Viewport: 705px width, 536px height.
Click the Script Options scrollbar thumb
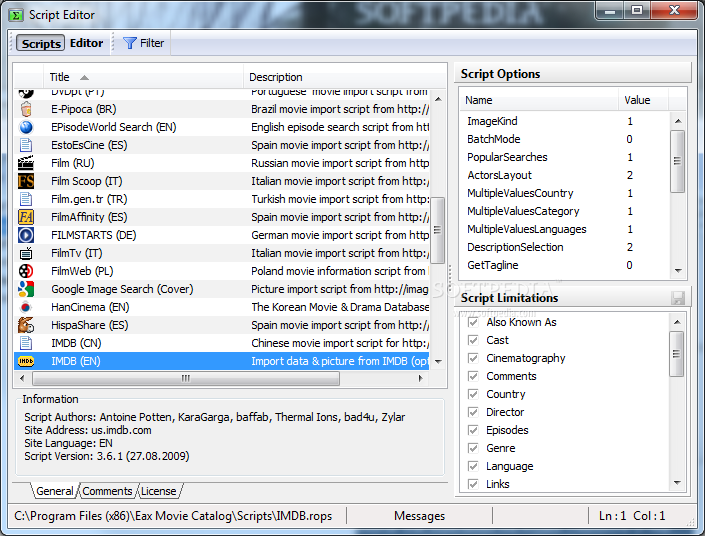pyautogui.click(x=678, y=161)
